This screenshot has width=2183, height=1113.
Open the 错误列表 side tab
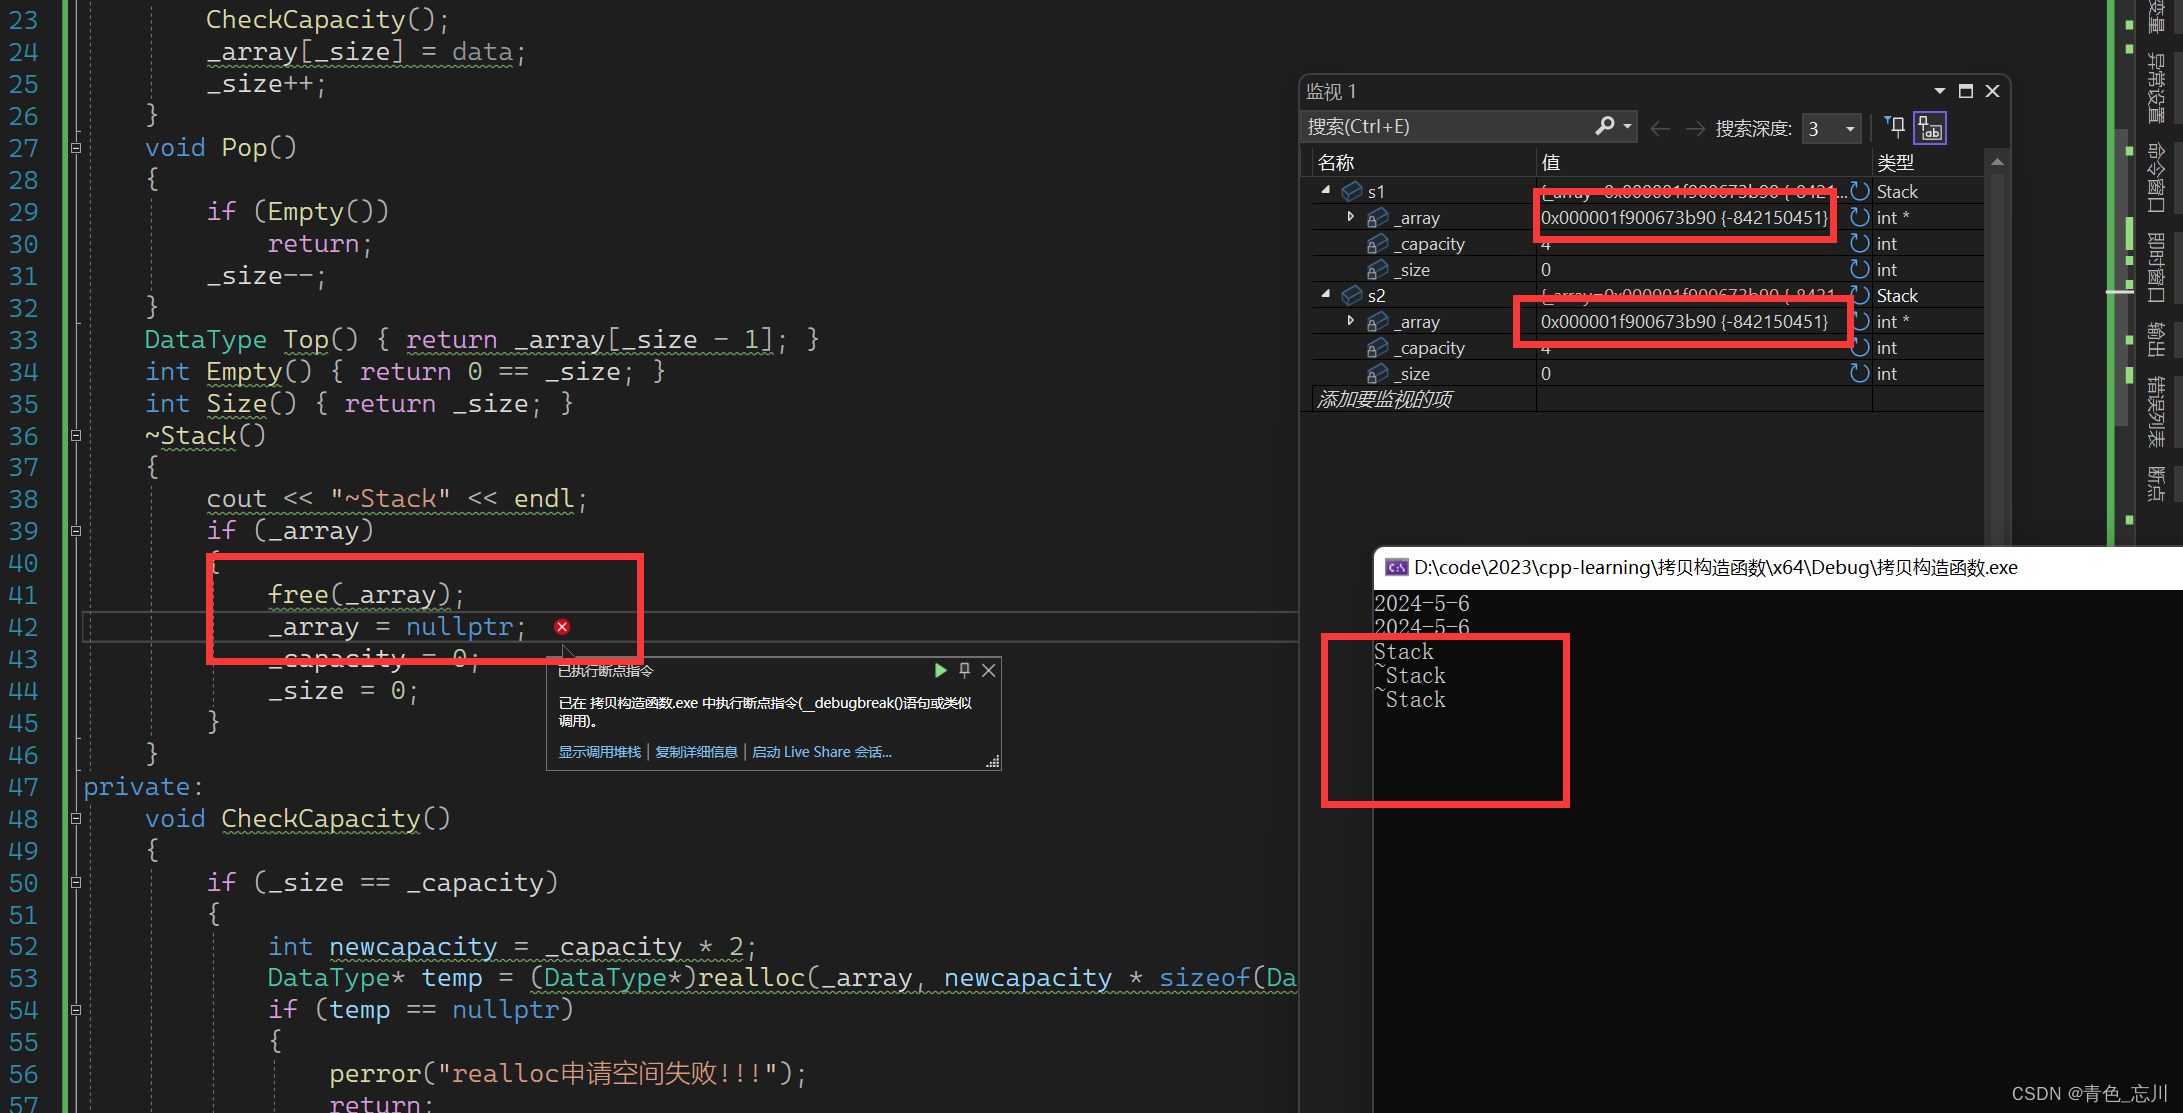tap(2156, 411)
